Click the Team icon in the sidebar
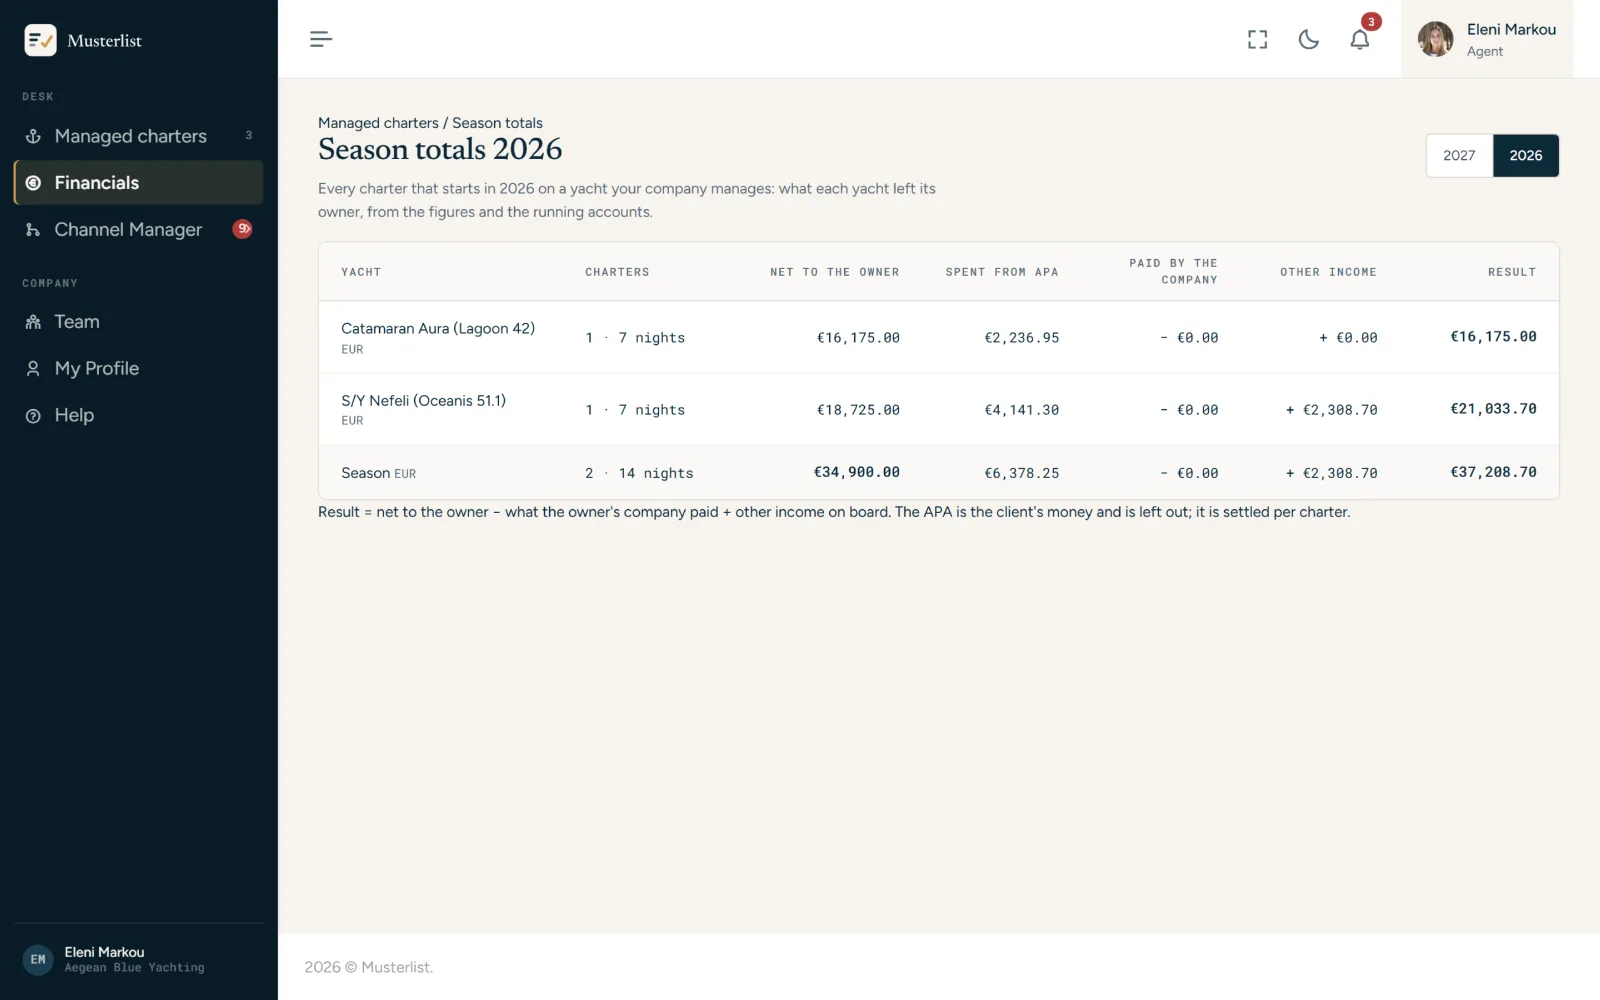 point(33,322)
